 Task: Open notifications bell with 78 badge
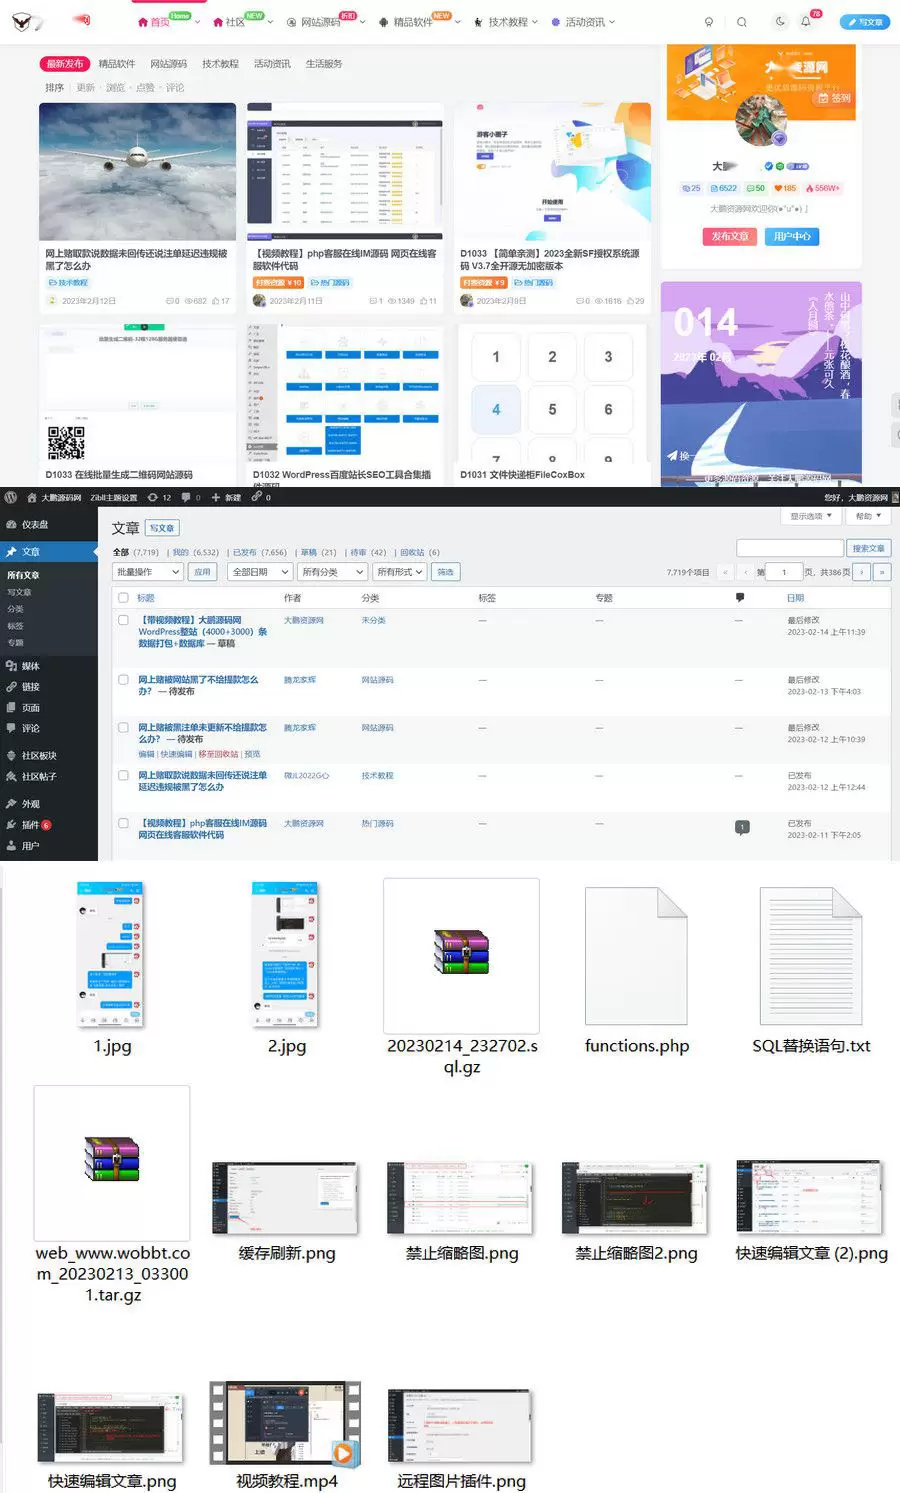pos(806,22)
